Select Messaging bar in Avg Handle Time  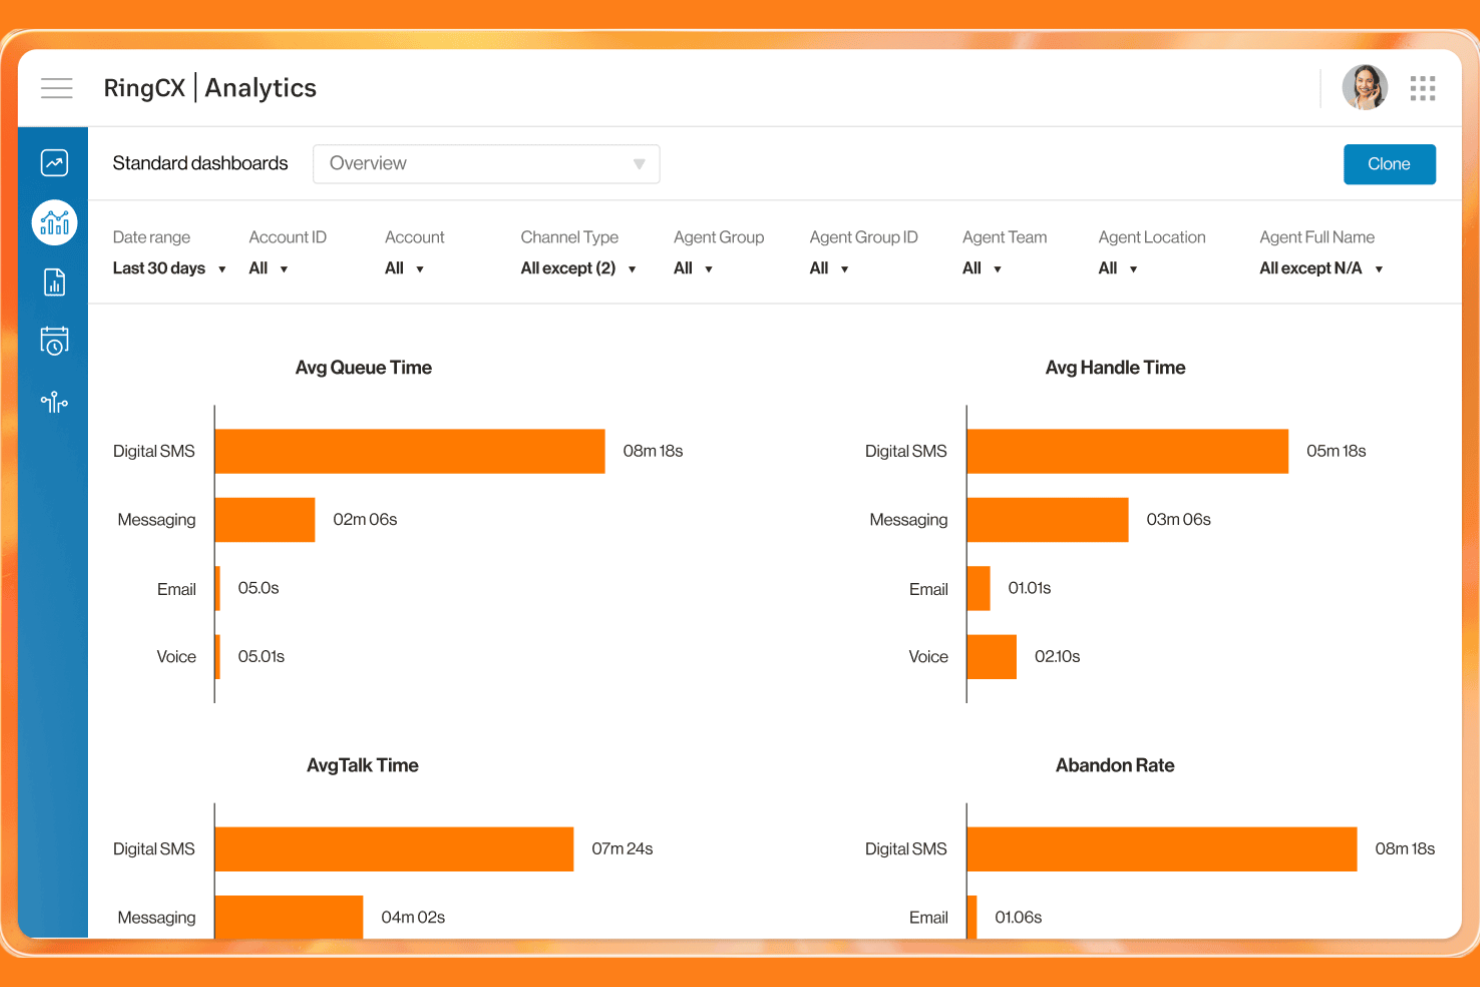coord(1047,520)
